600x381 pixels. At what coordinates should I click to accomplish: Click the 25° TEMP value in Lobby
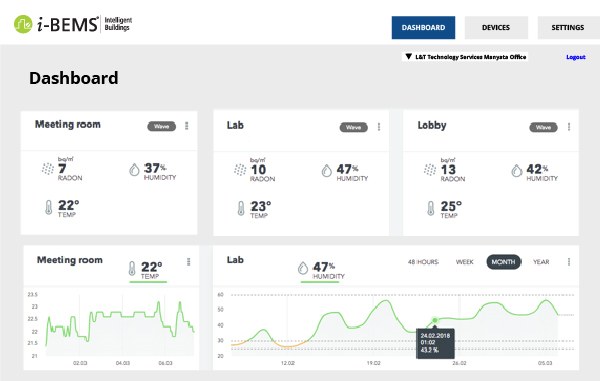coord(451,209)
